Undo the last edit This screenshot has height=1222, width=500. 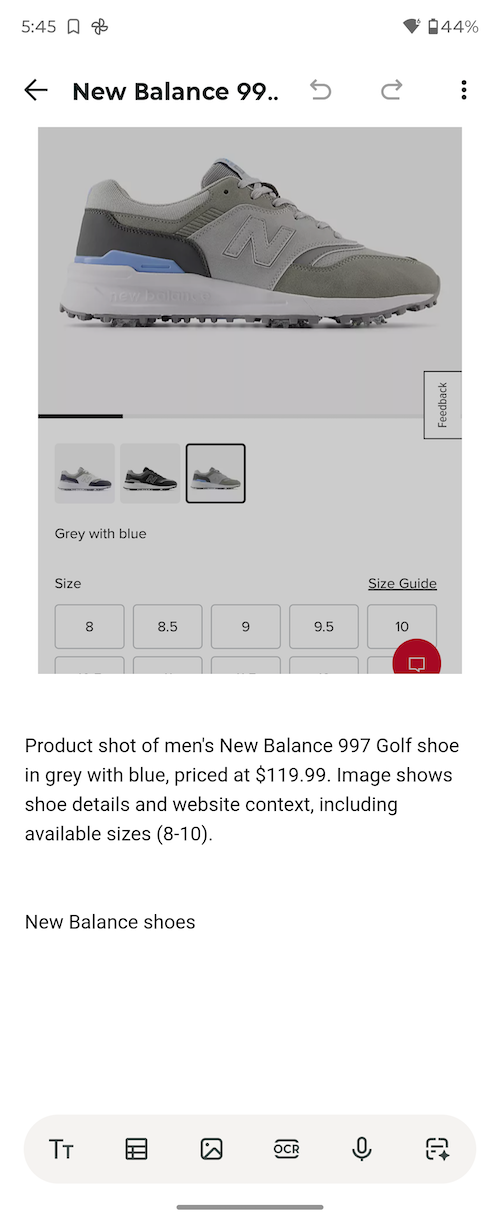(x=320, y=91)
